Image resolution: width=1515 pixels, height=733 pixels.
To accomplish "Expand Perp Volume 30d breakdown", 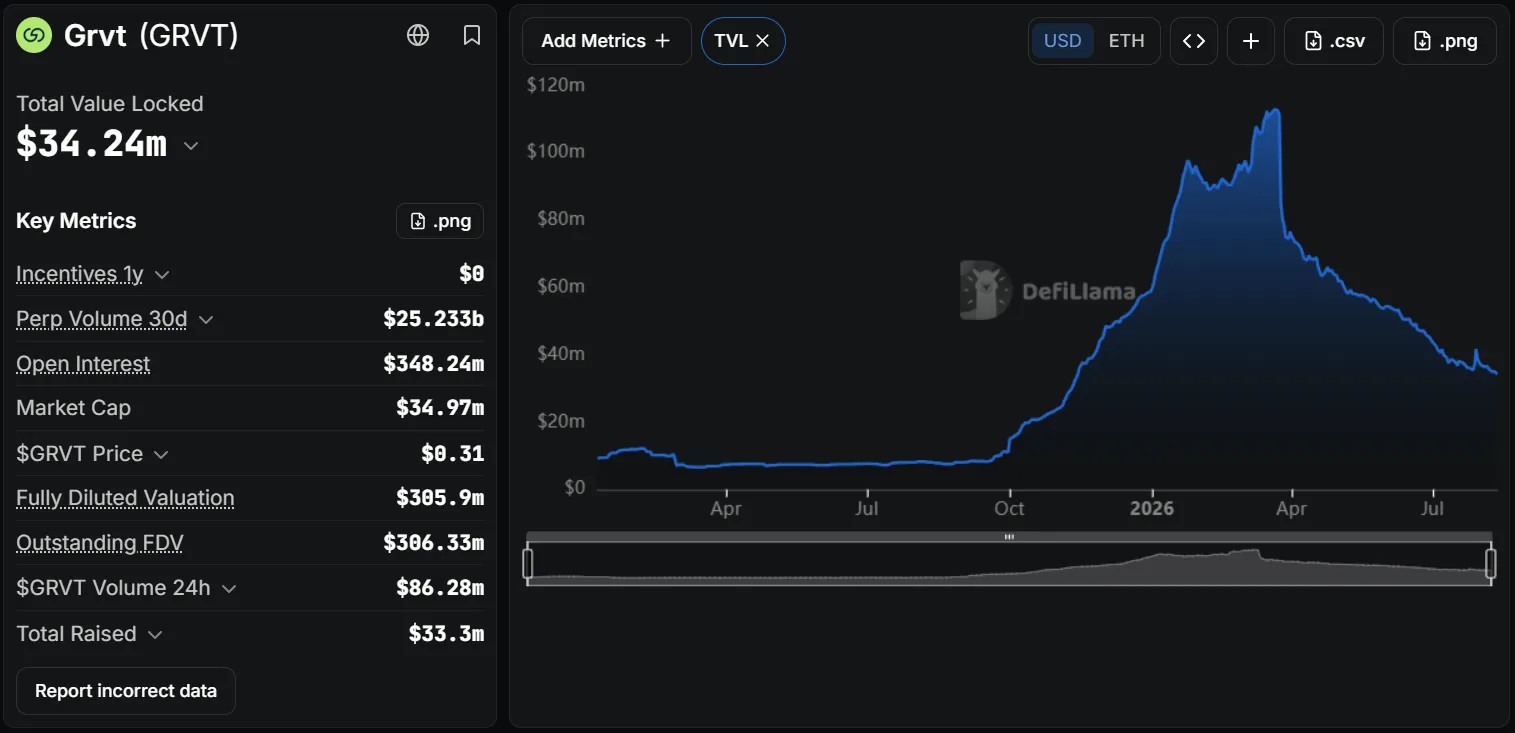I will 206,320.
